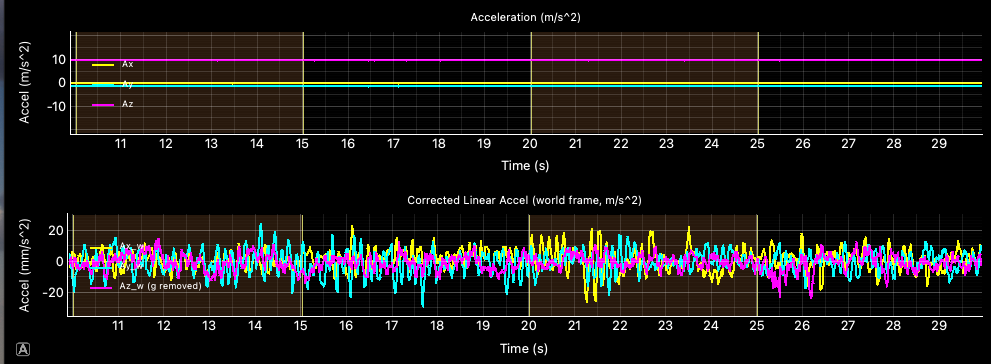Click the yellow Ax legend line sample
This screenshot has width=991, height=364.
(x=103, y=64)
